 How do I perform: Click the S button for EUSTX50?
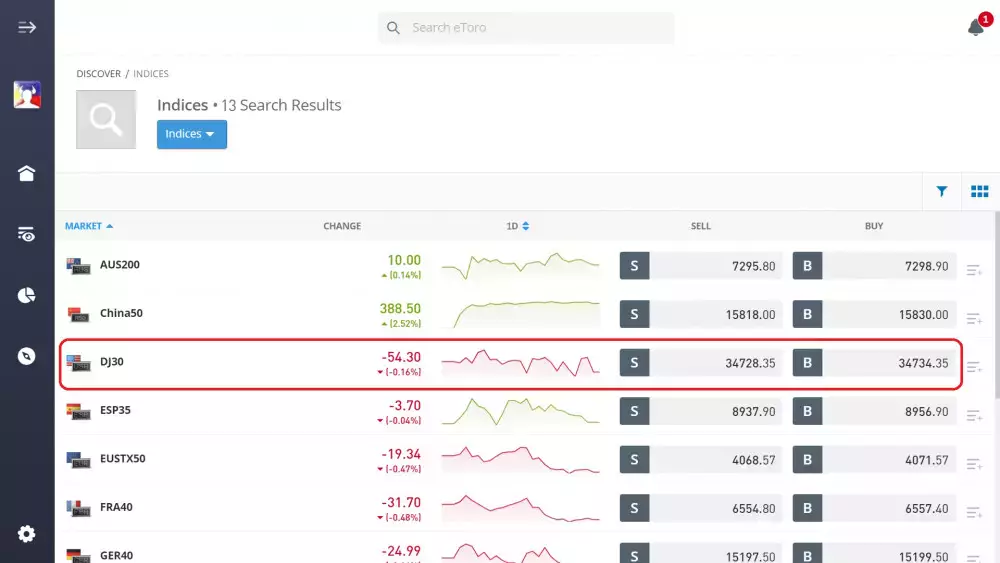[634, 460]
